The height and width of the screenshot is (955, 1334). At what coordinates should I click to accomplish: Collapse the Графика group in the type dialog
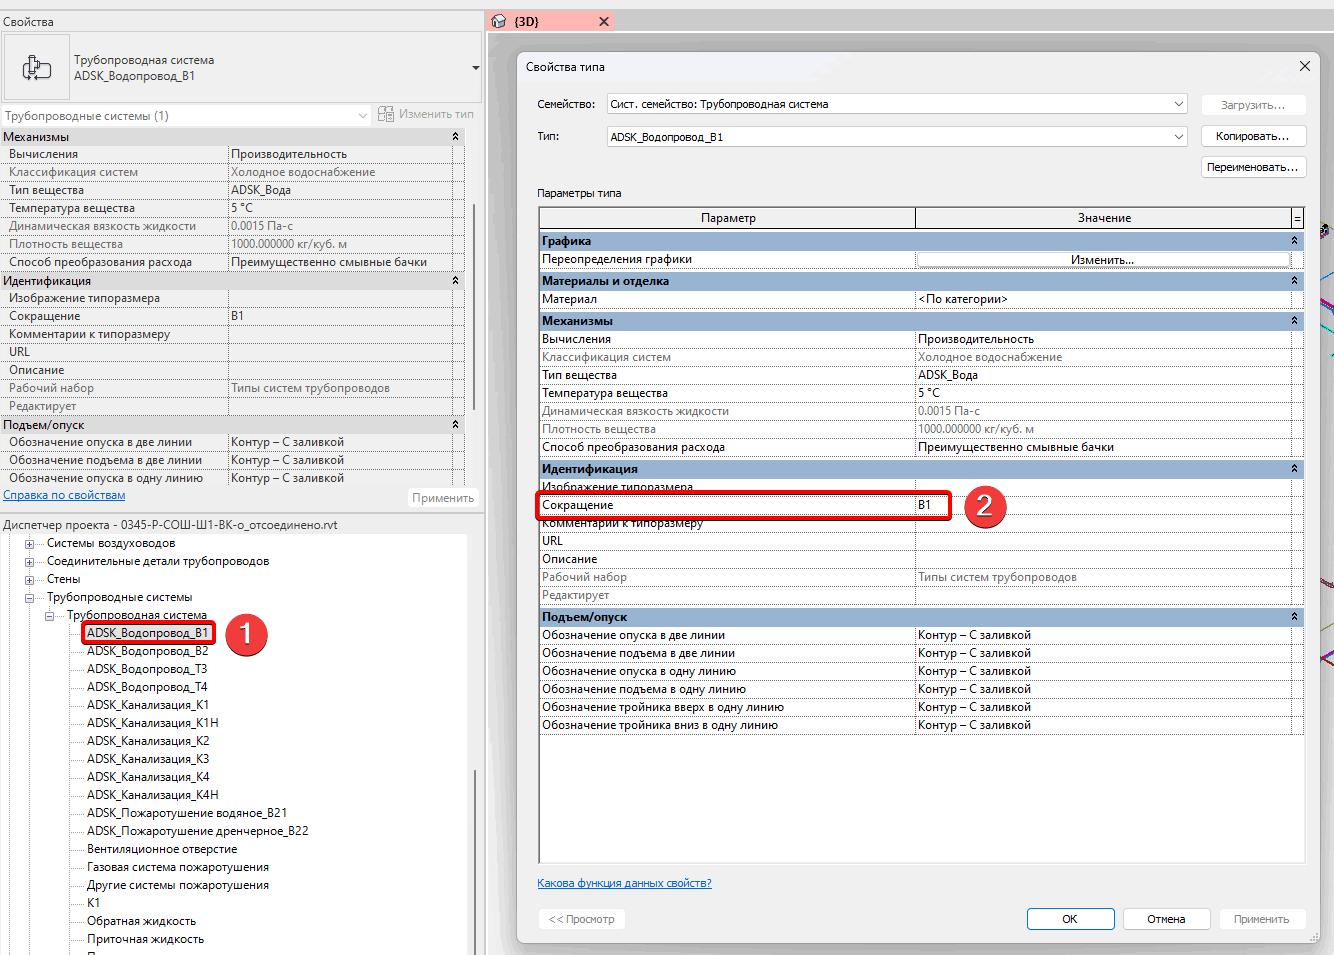(1294, 241)
